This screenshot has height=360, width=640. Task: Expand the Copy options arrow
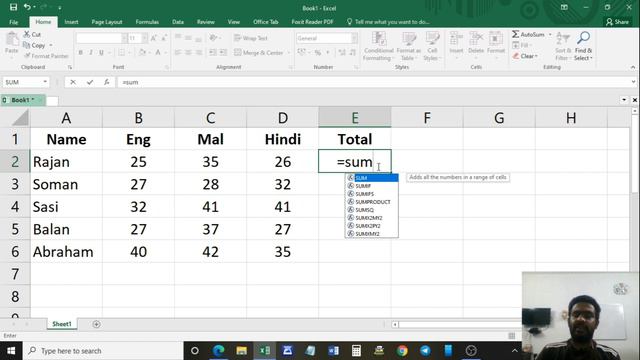[x=51, y=45]
